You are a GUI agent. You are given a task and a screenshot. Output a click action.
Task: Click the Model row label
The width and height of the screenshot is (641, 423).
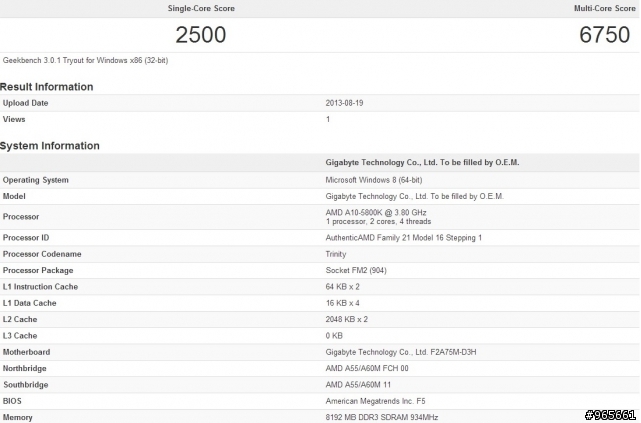click(14, 197)
